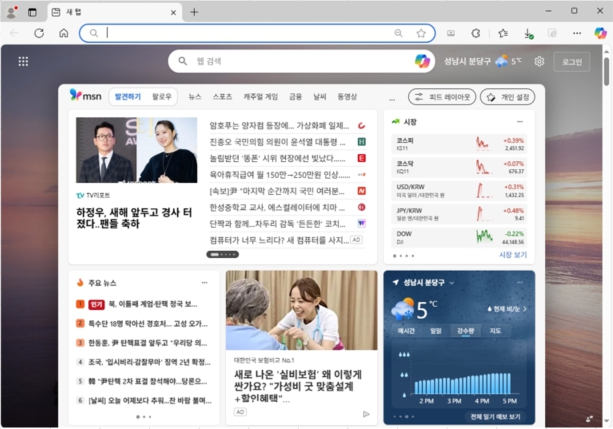Screen dimensions: 613x429
Task: Open the 캐주얼 게임 menu item
Action: [x=260, y=97]
